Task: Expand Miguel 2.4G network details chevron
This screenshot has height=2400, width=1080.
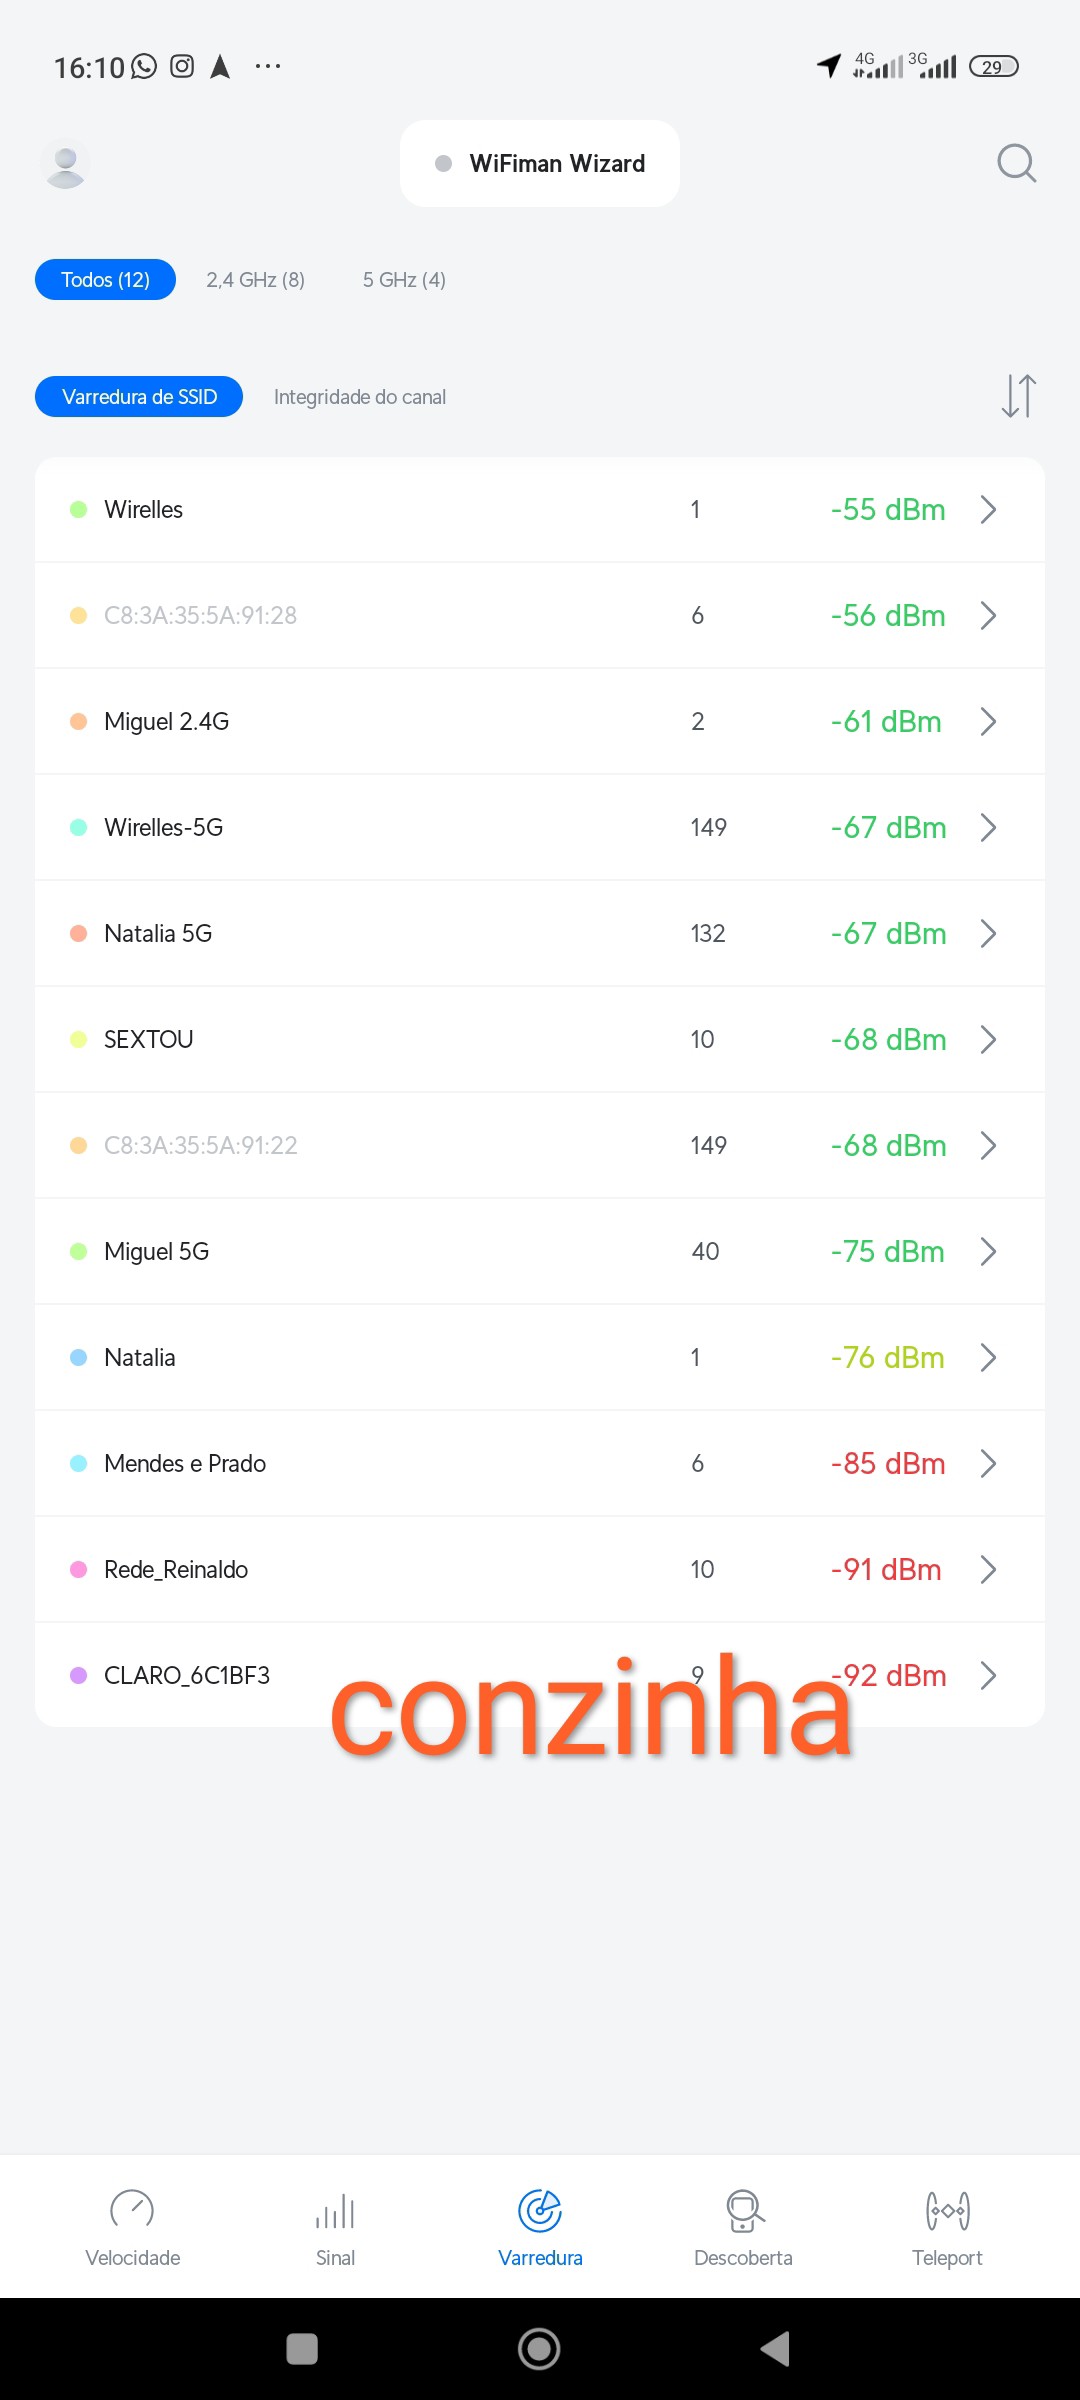Action: tap(988, 722)
